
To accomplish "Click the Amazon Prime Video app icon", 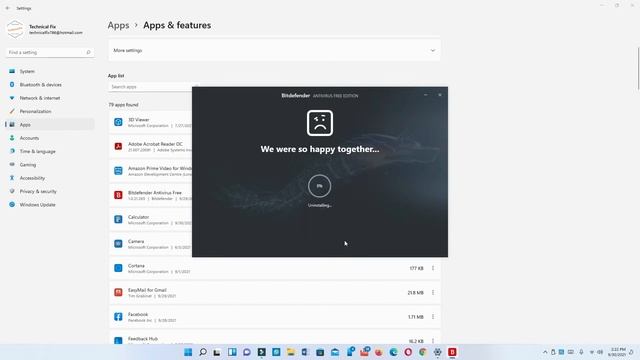I will pos(118,171).
